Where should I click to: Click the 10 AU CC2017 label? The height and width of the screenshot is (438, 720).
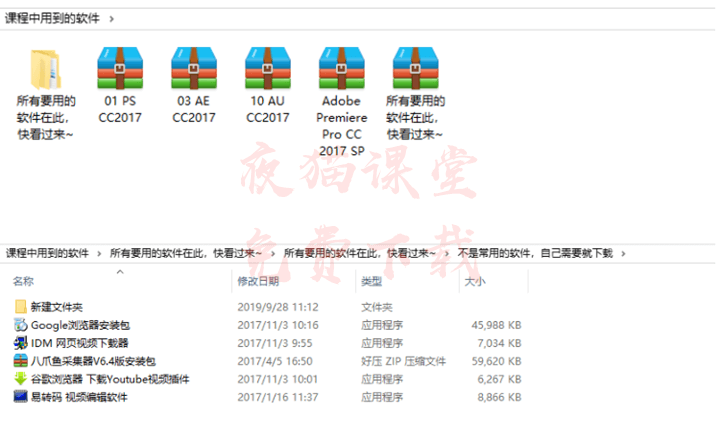coord(268,109)
